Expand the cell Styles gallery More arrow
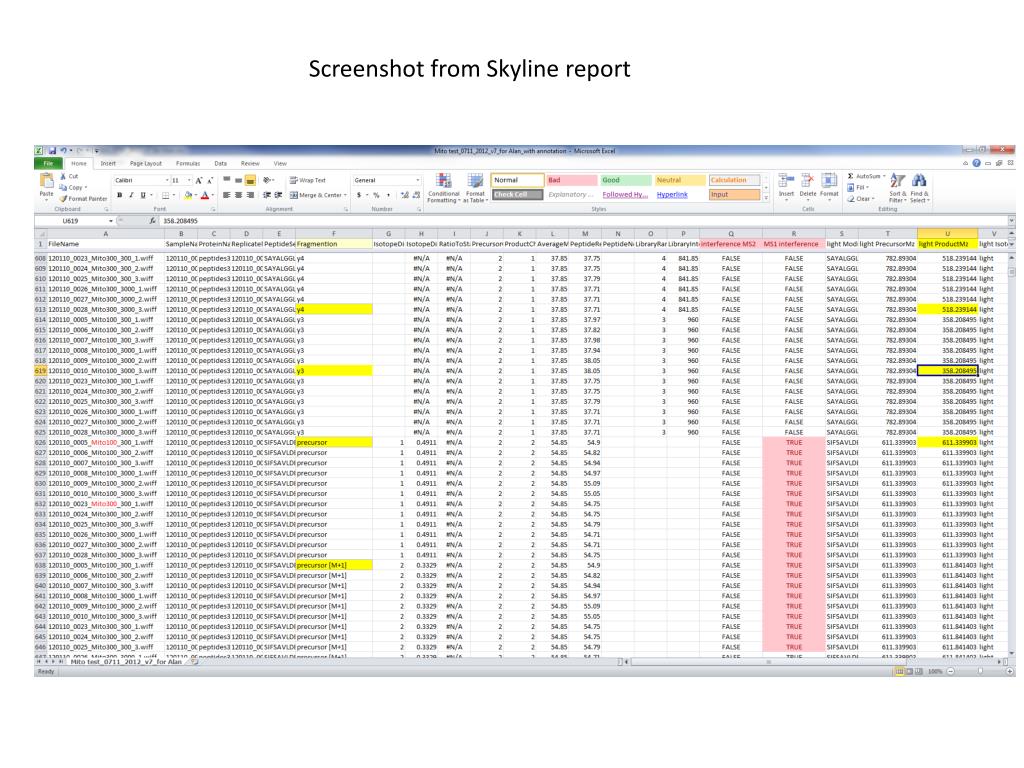The height and width of the screenshot is (768, 1024). pos(766,197)
